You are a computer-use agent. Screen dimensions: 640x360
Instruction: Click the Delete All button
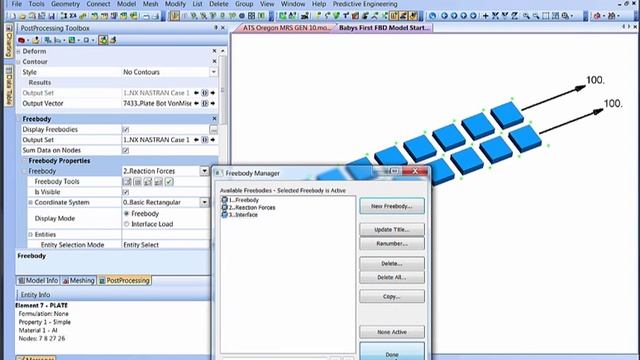click(x=392, y=277)
